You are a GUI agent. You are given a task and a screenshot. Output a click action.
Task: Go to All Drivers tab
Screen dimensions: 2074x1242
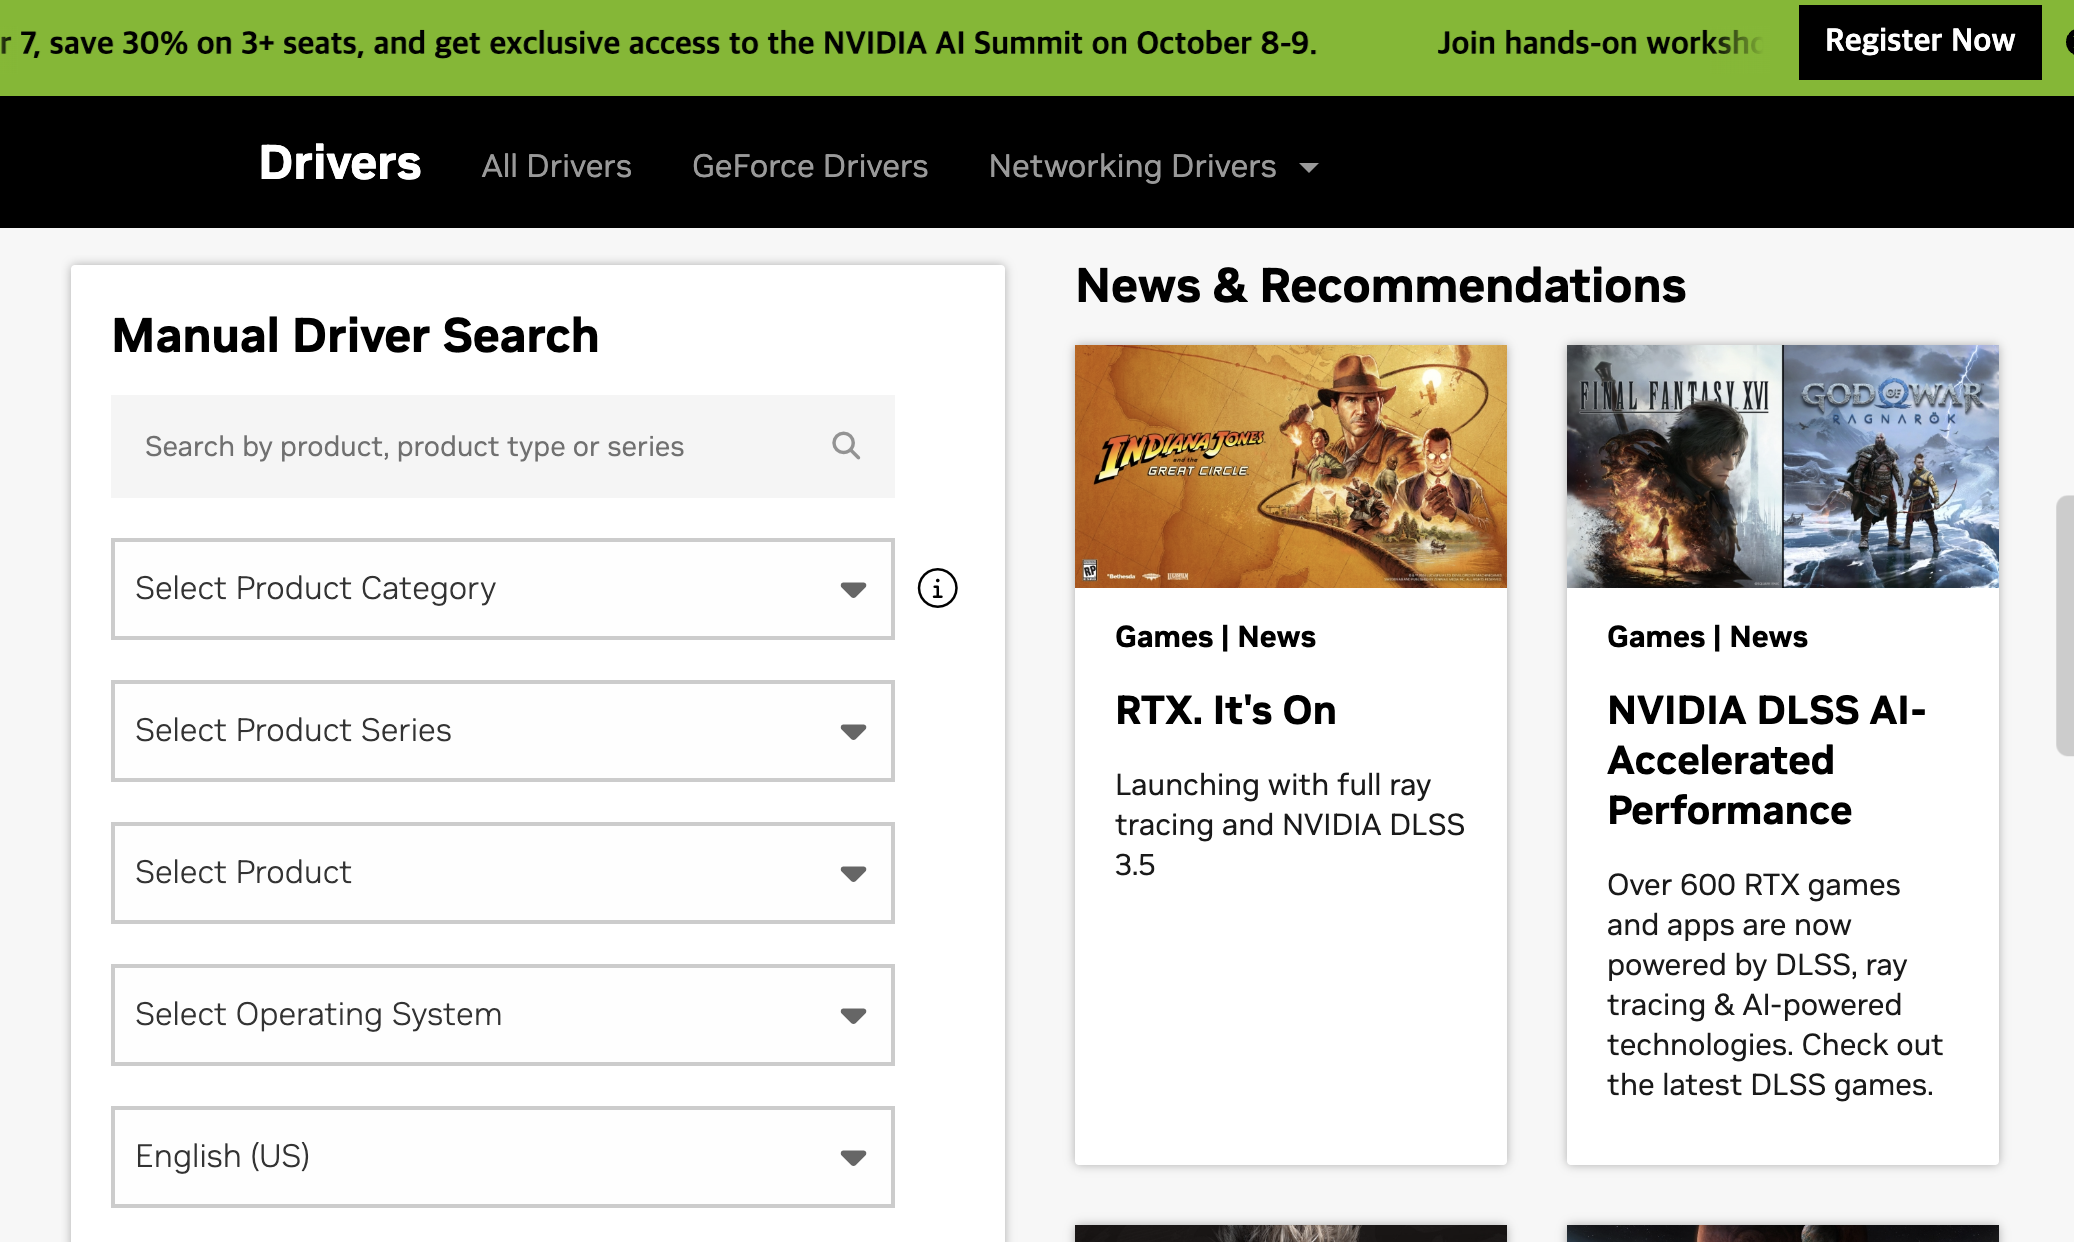pyautogui.click(x=556, y=166)
